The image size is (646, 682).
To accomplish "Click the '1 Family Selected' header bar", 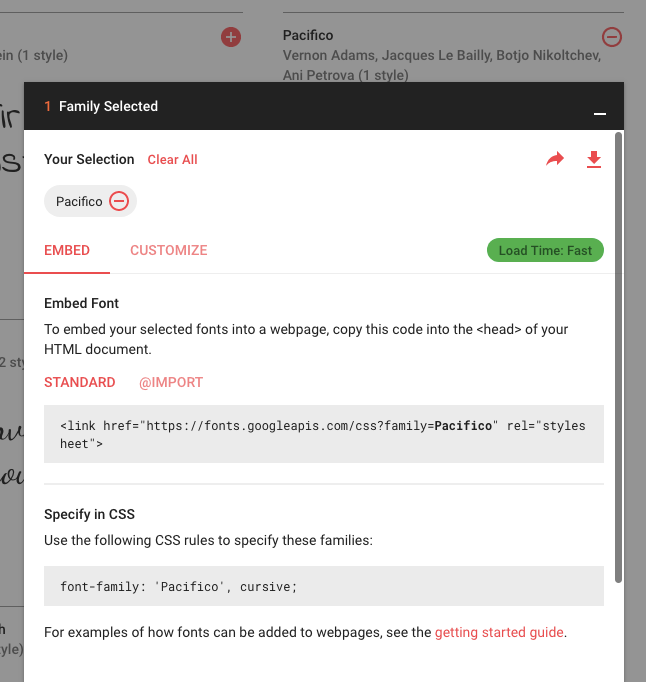I will pyautogui.click(x=324, y=106).
